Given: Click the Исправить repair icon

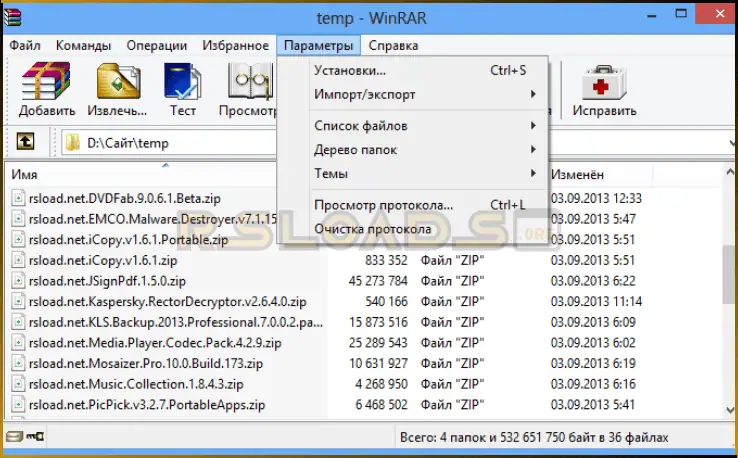Looking at the screenshot, I should coord(604,83).
